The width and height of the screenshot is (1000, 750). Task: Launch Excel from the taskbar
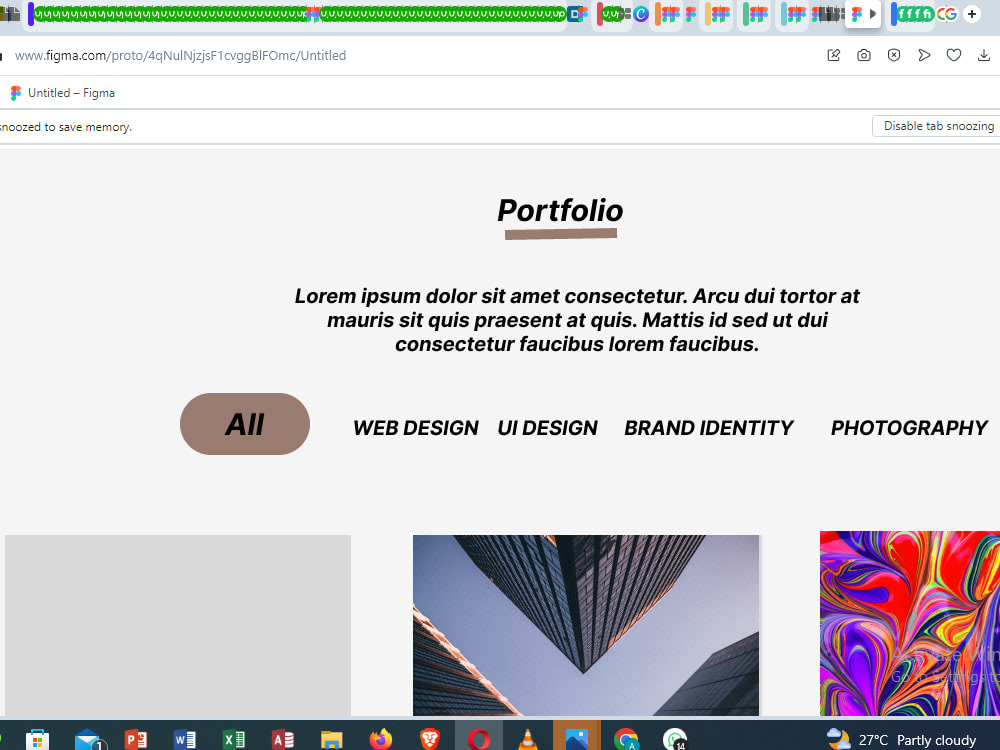[233, 740]
